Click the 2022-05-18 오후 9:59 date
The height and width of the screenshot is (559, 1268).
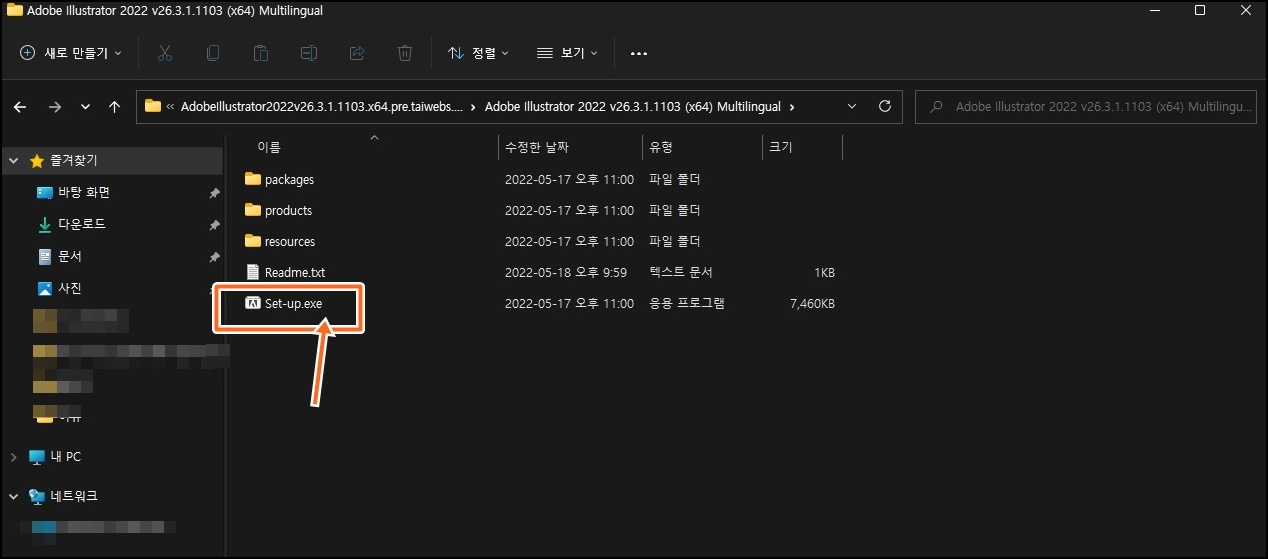(x=566, y=273)
